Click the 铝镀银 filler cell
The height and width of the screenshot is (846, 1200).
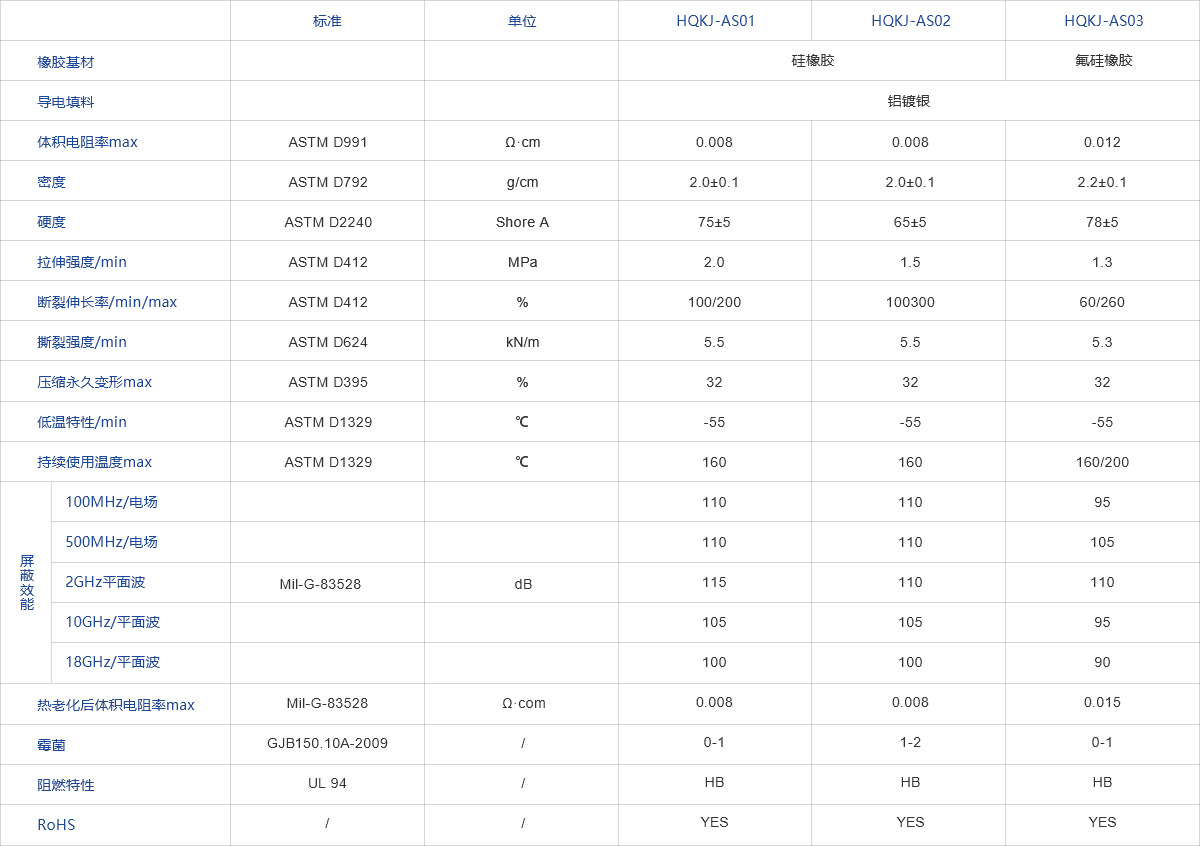(909, 101)
